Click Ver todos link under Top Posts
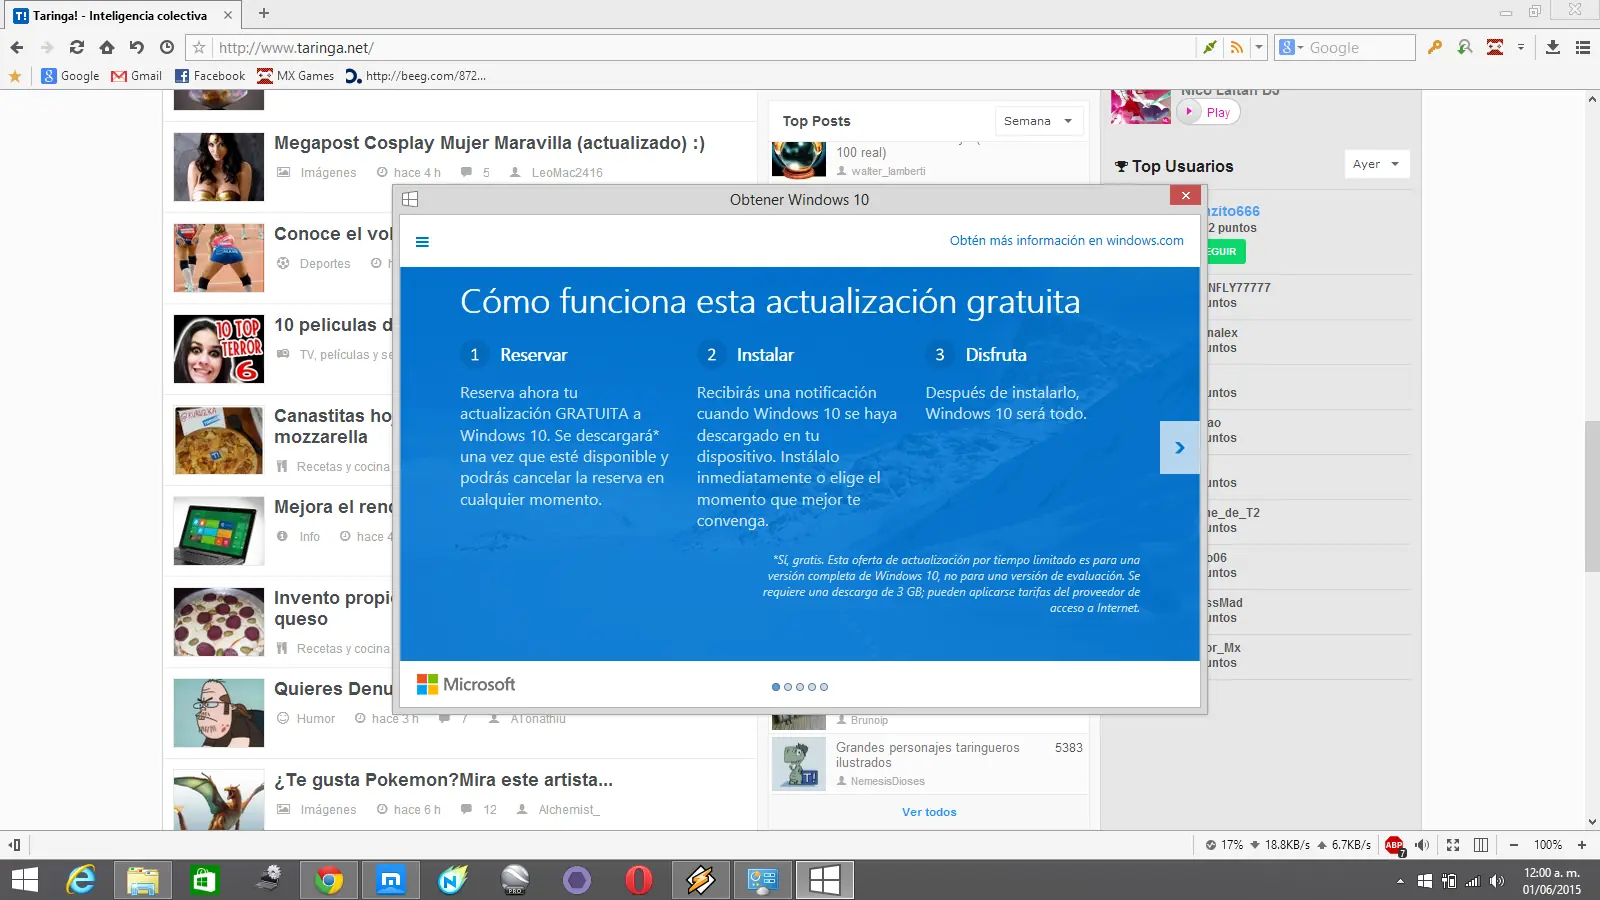1600x900 pixels. click(929, 812)
